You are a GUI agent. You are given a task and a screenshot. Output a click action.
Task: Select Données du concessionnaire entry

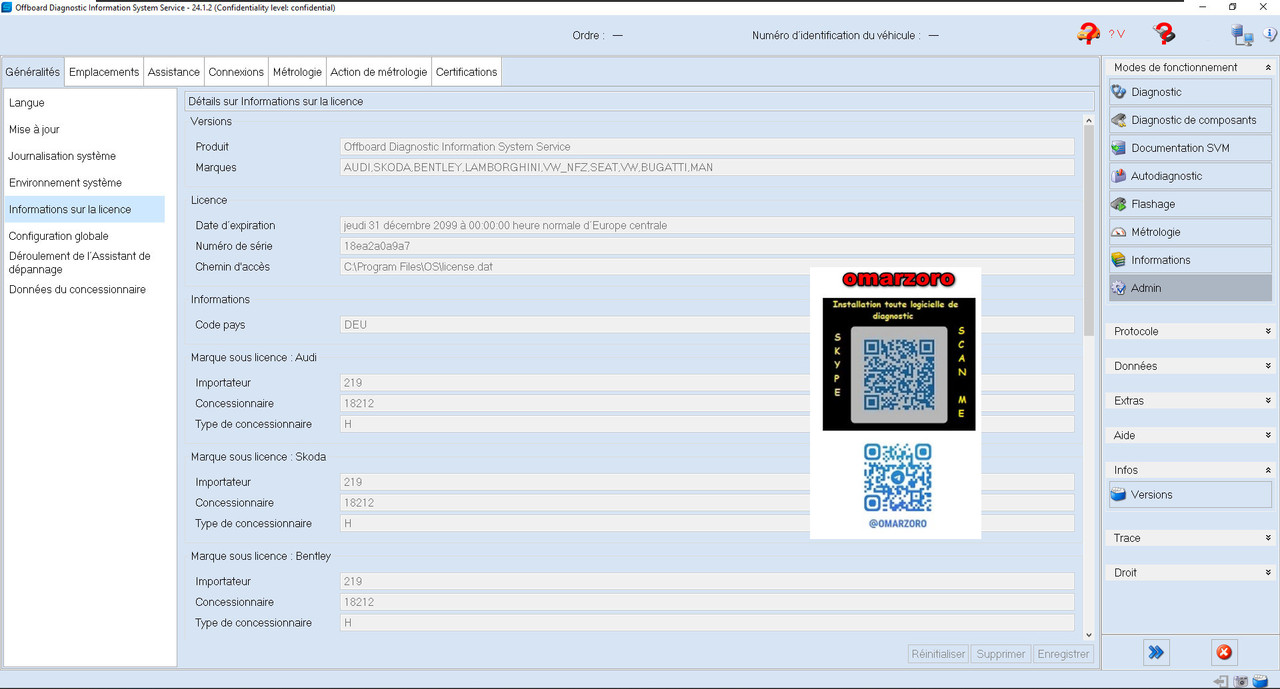pos(85,290)
